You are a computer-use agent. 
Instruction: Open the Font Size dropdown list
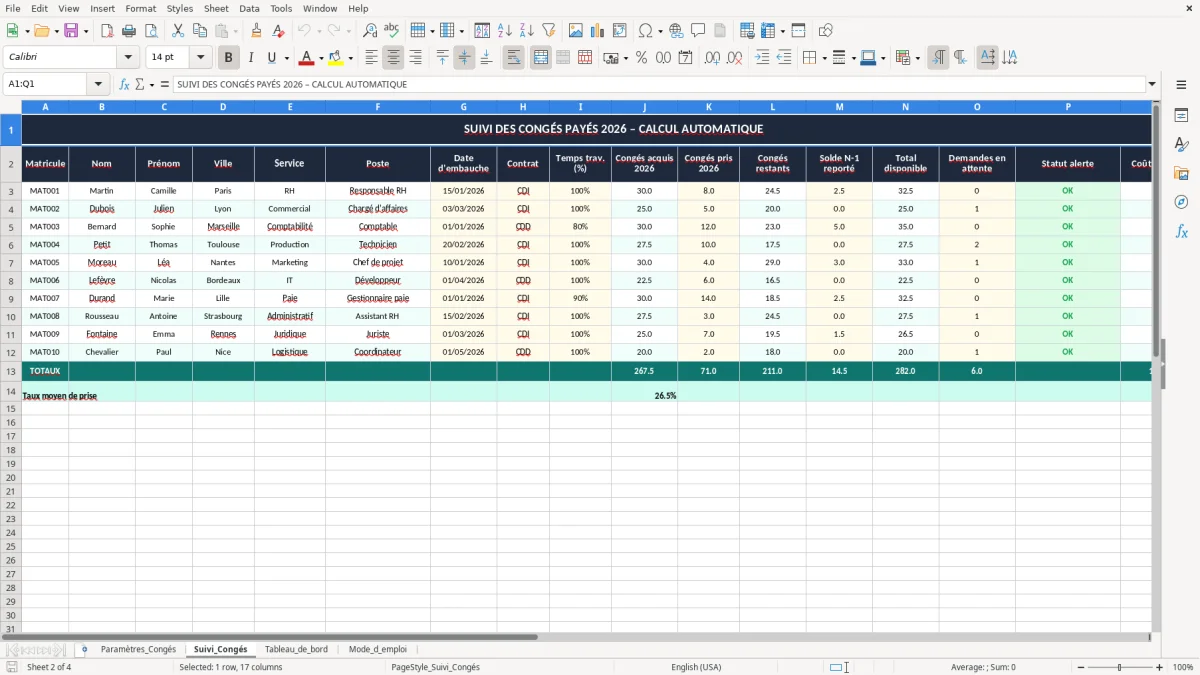pyautogui.click(x=201, y=58)
